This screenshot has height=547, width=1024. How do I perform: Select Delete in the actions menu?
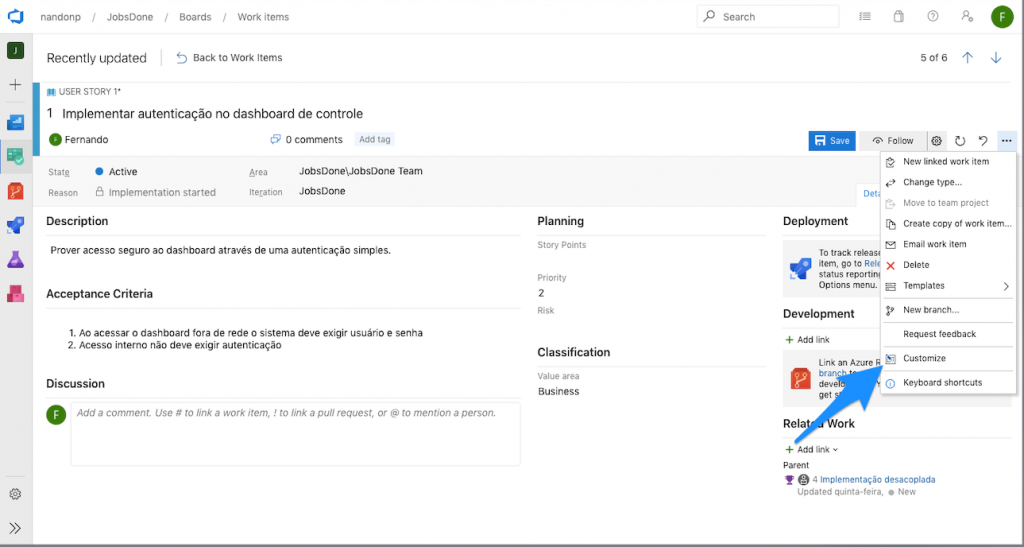coord(948,265)
